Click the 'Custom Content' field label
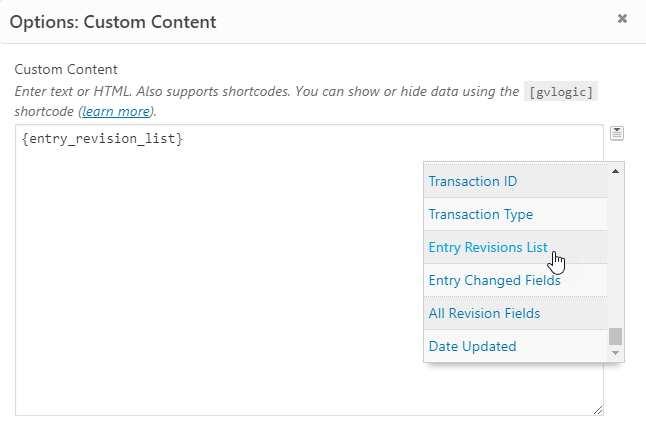This screenshot has height=426, width=646. (66, 69)
